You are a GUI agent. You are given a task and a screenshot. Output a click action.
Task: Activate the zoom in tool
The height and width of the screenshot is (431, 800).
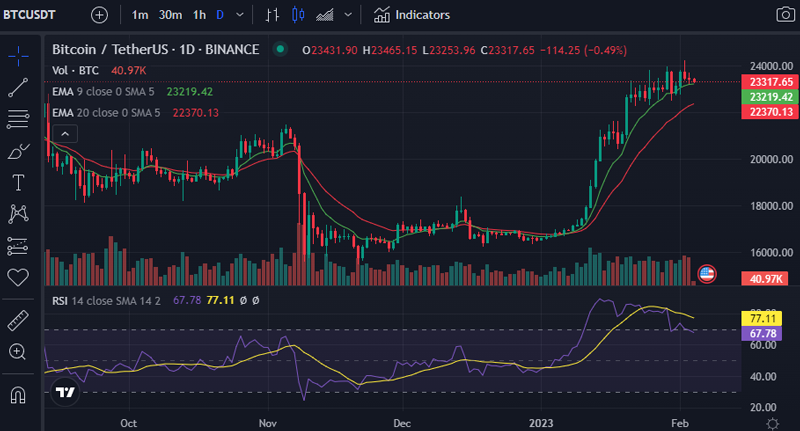[x=18, y=352]
